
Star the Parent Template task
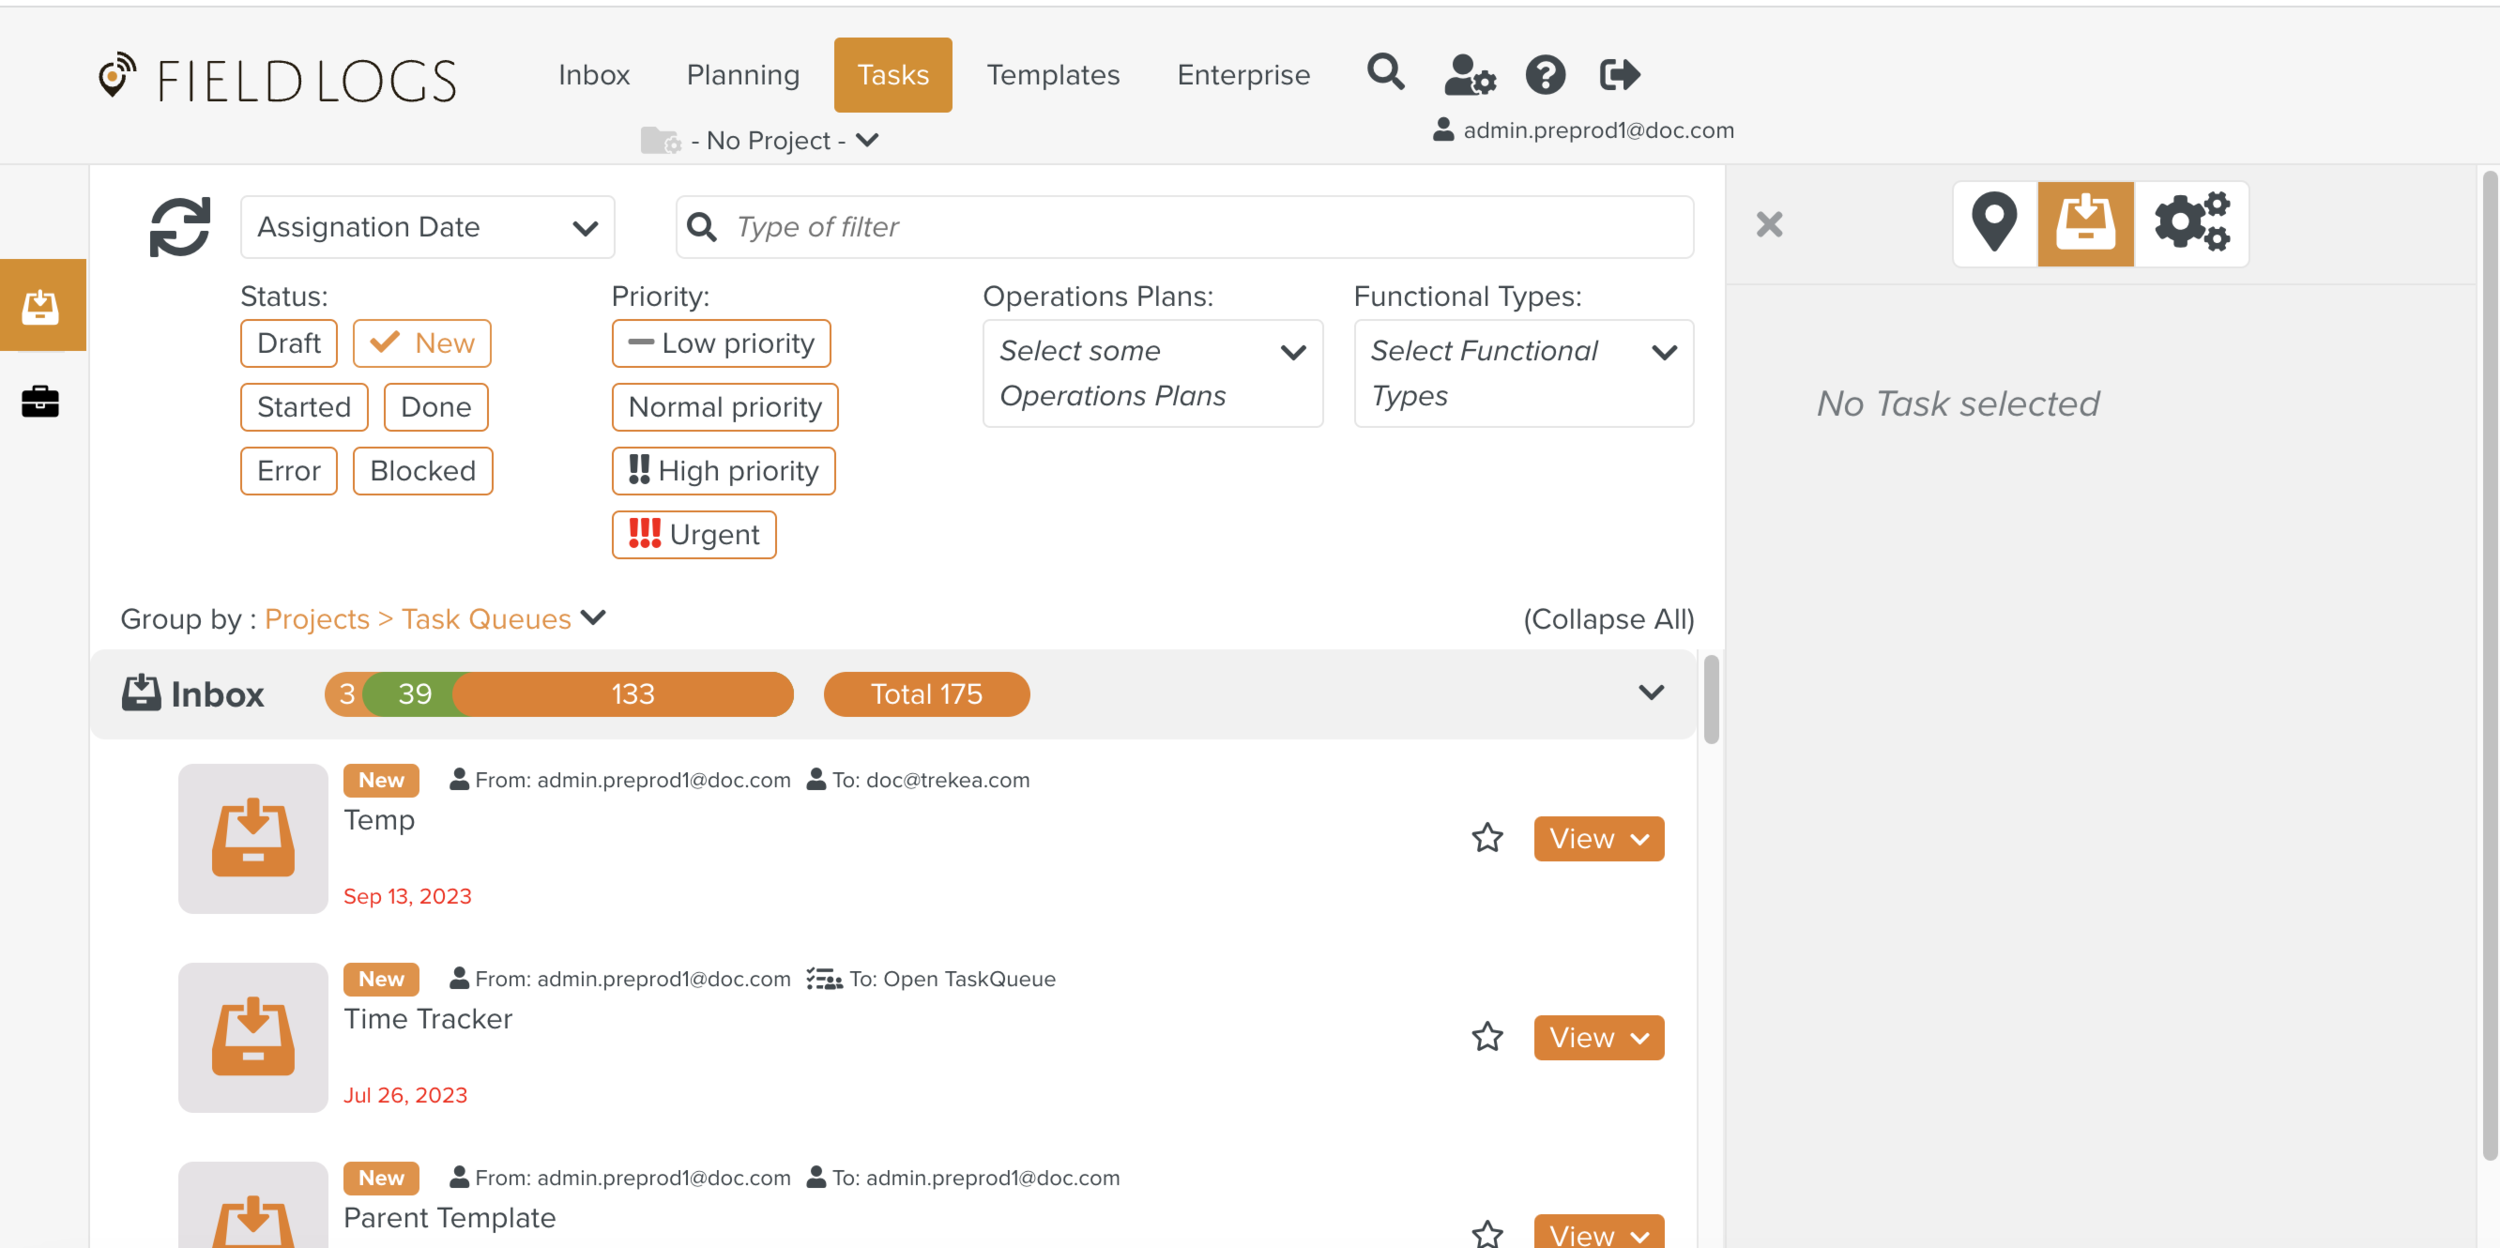[1487, 1234]
